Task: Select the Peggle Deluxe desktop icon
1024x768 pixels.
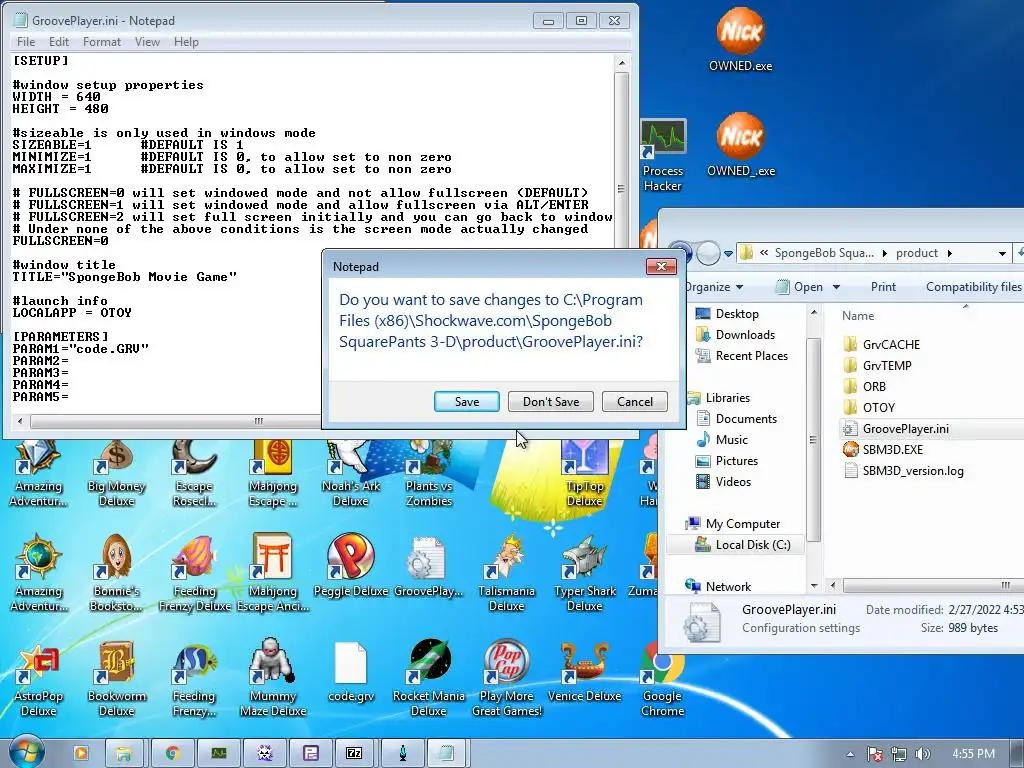Action: coord(351,566)
